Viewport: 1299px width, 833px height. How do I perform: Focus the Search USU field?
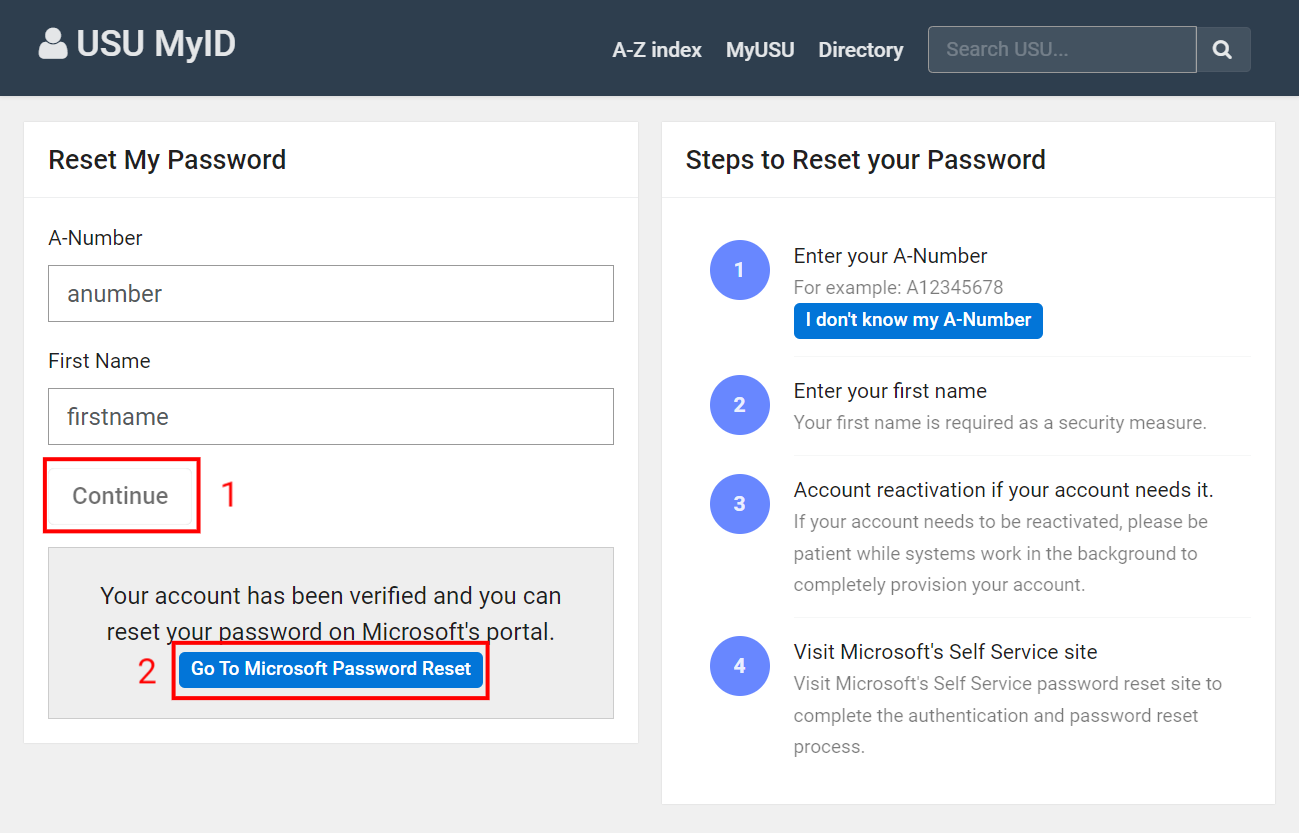(1062, 49)
